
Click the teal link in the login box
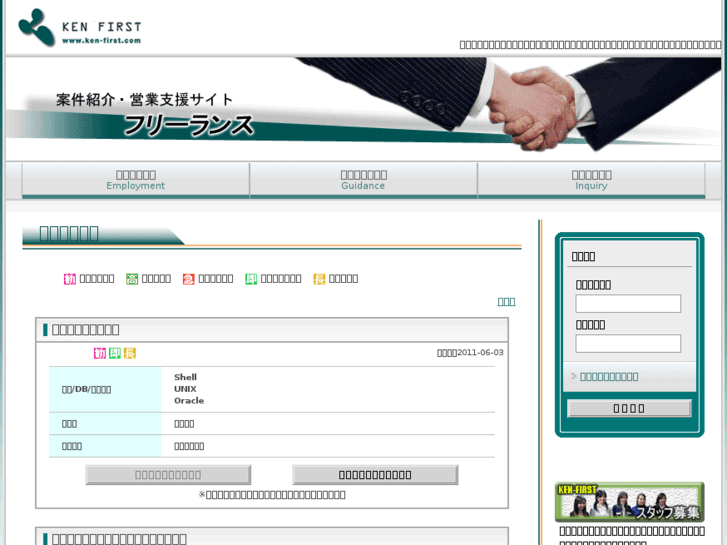tap(609, 377)
